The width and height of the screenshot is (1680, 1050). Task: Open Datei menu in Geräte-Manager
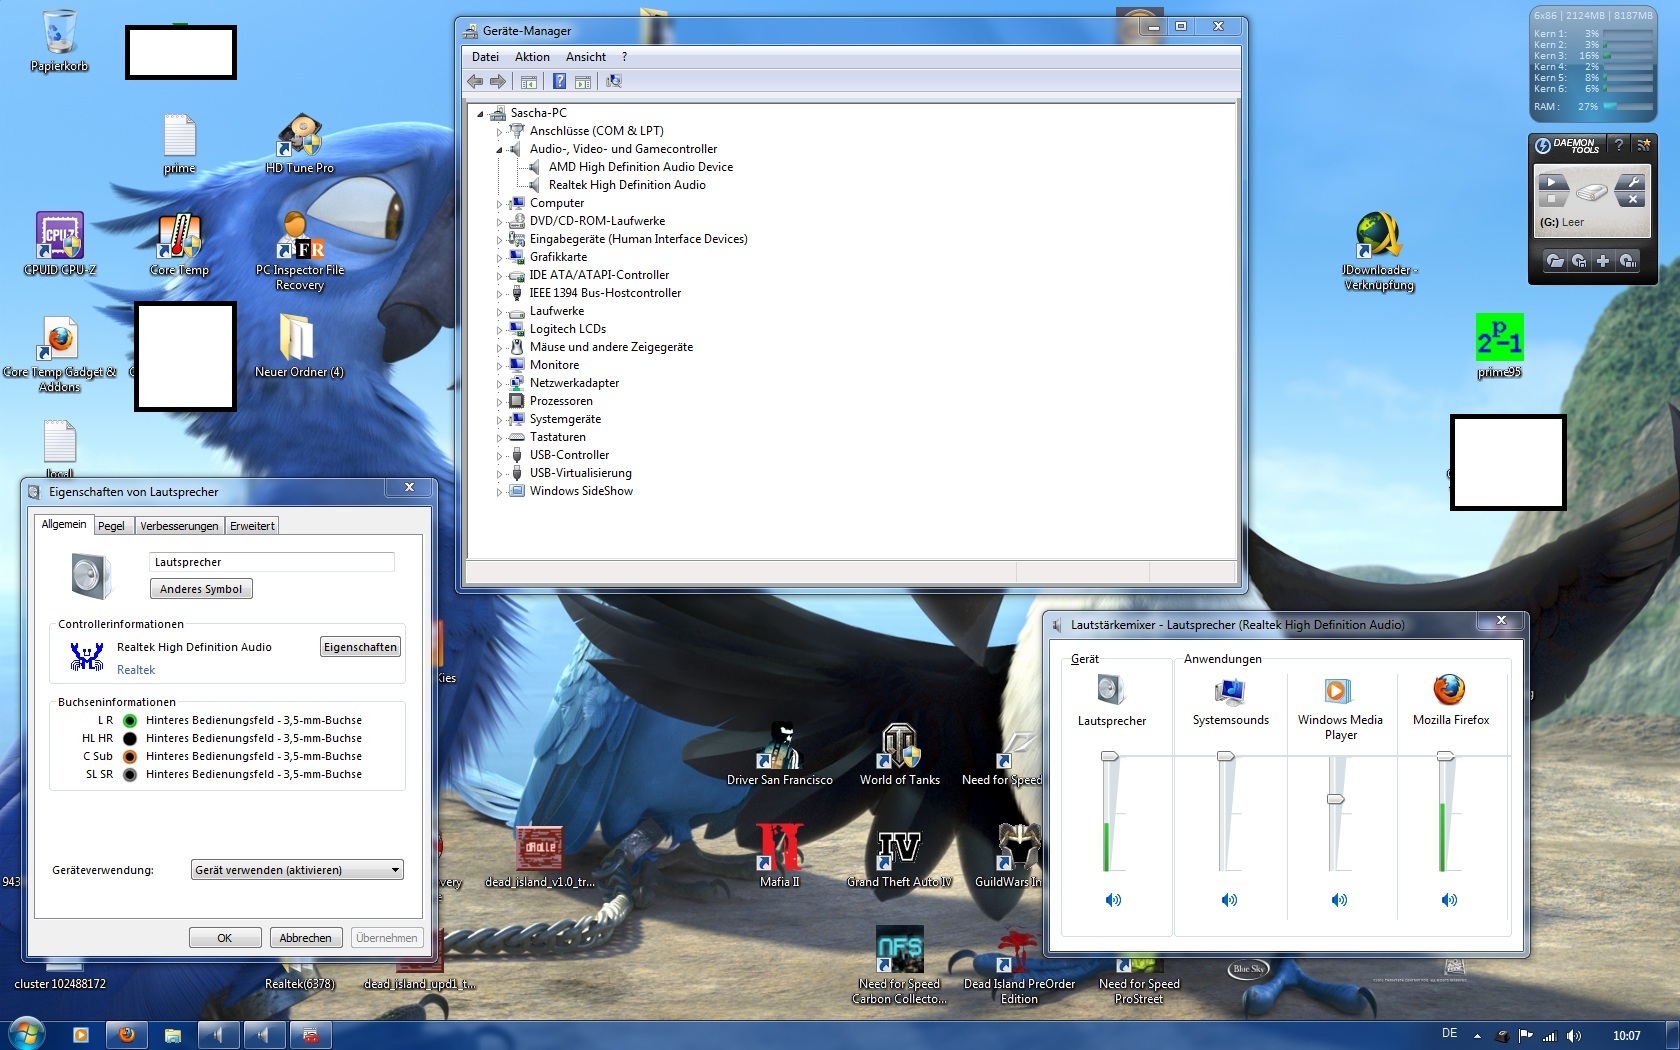click(485, 57)
